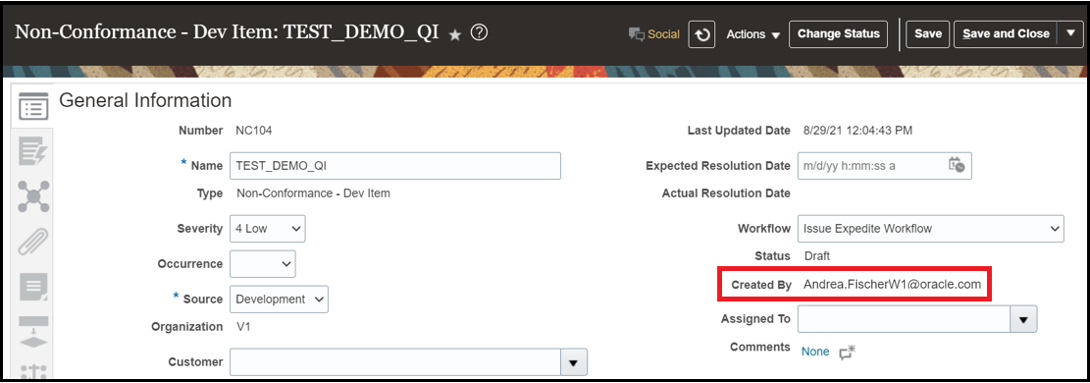Open the relationships network side tab icon

32,197
